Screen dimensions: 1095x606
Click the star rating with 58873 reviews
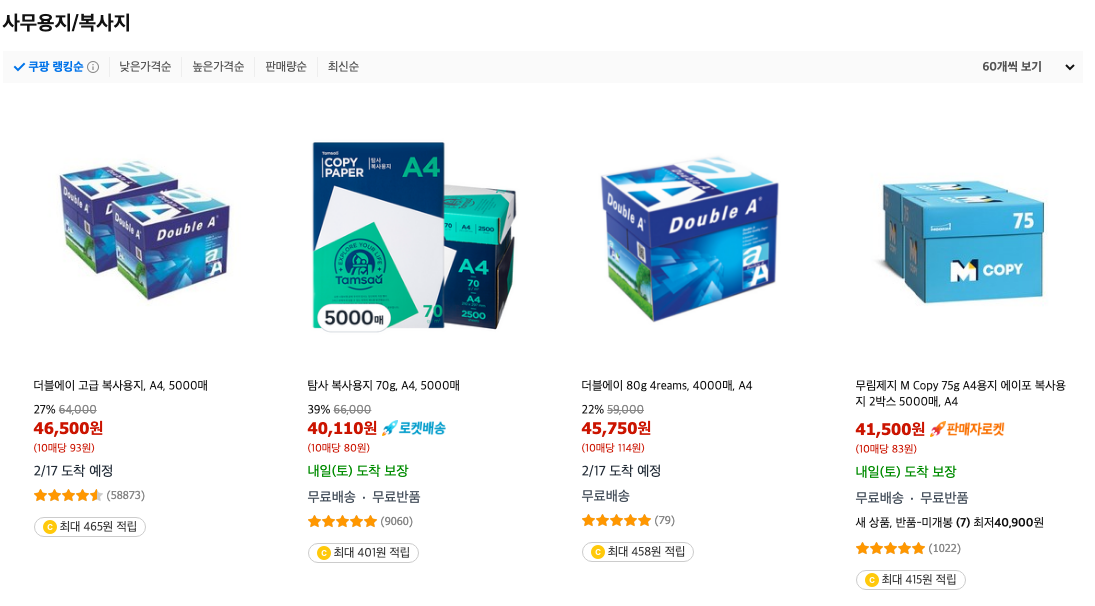point(68,496)
